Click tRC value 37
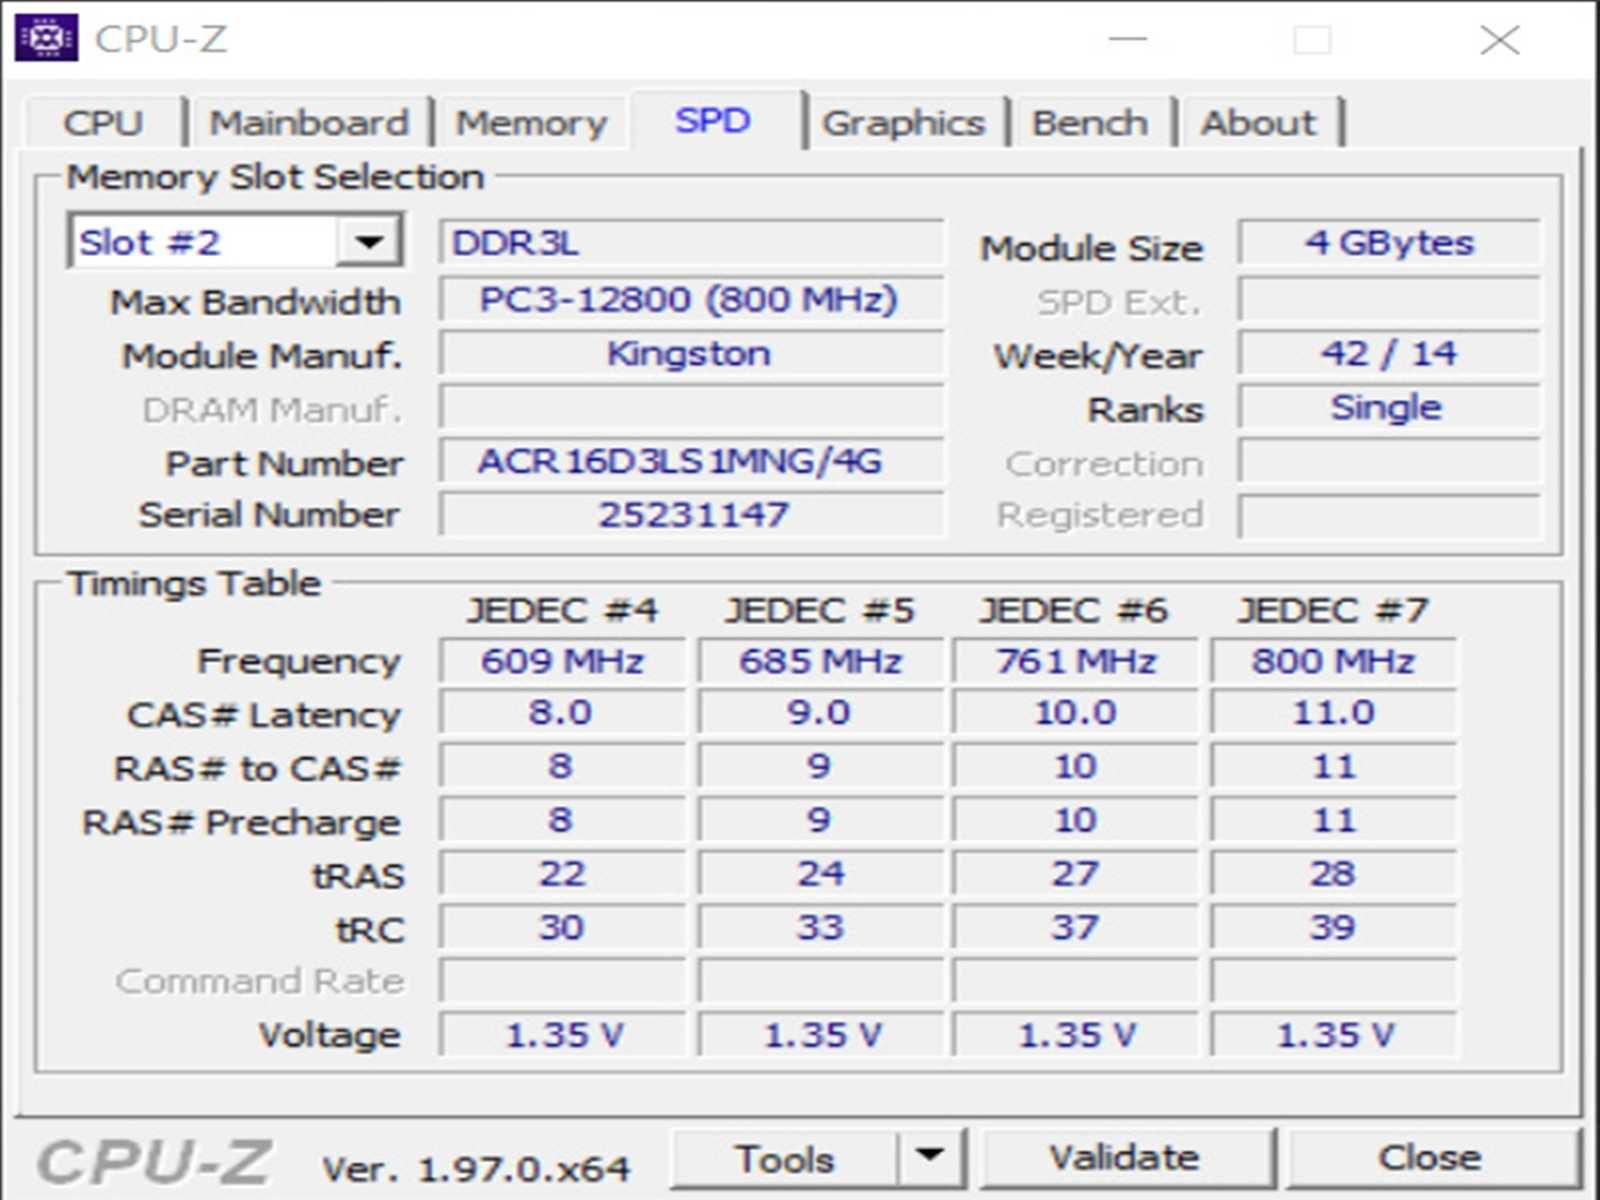 pyautogui.click(x=1075, y=928)
